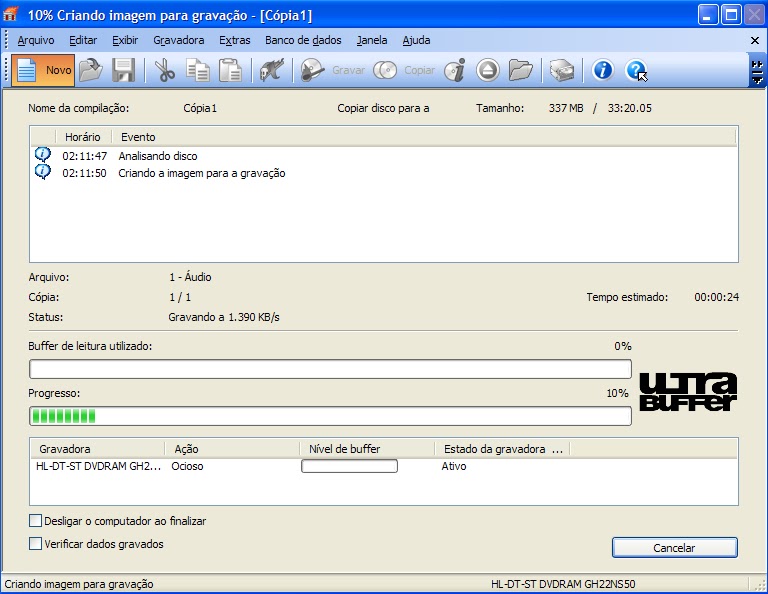Click the Estado da gravadora column header
Image resolution: width=768 pixels, height=594 pixels.
(503, 449)
